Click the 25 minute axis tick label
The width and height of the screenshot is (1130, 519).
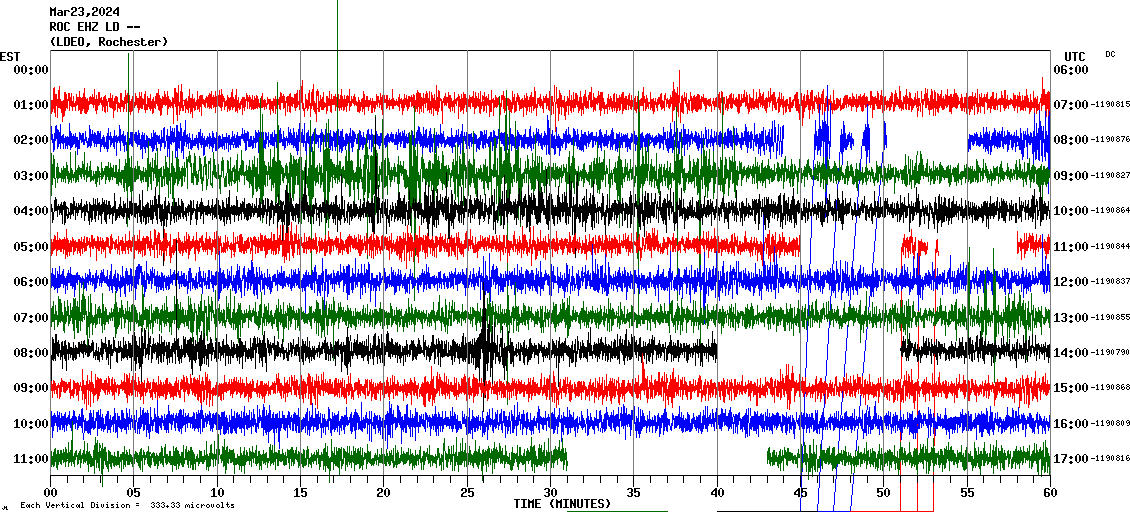[x=467, y=493]
